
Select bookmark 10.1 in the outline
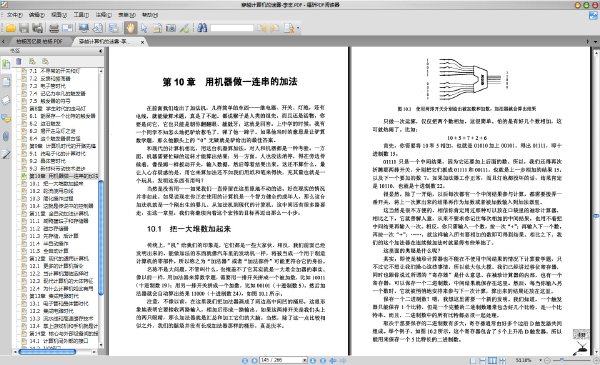click(x=56, y=184)
